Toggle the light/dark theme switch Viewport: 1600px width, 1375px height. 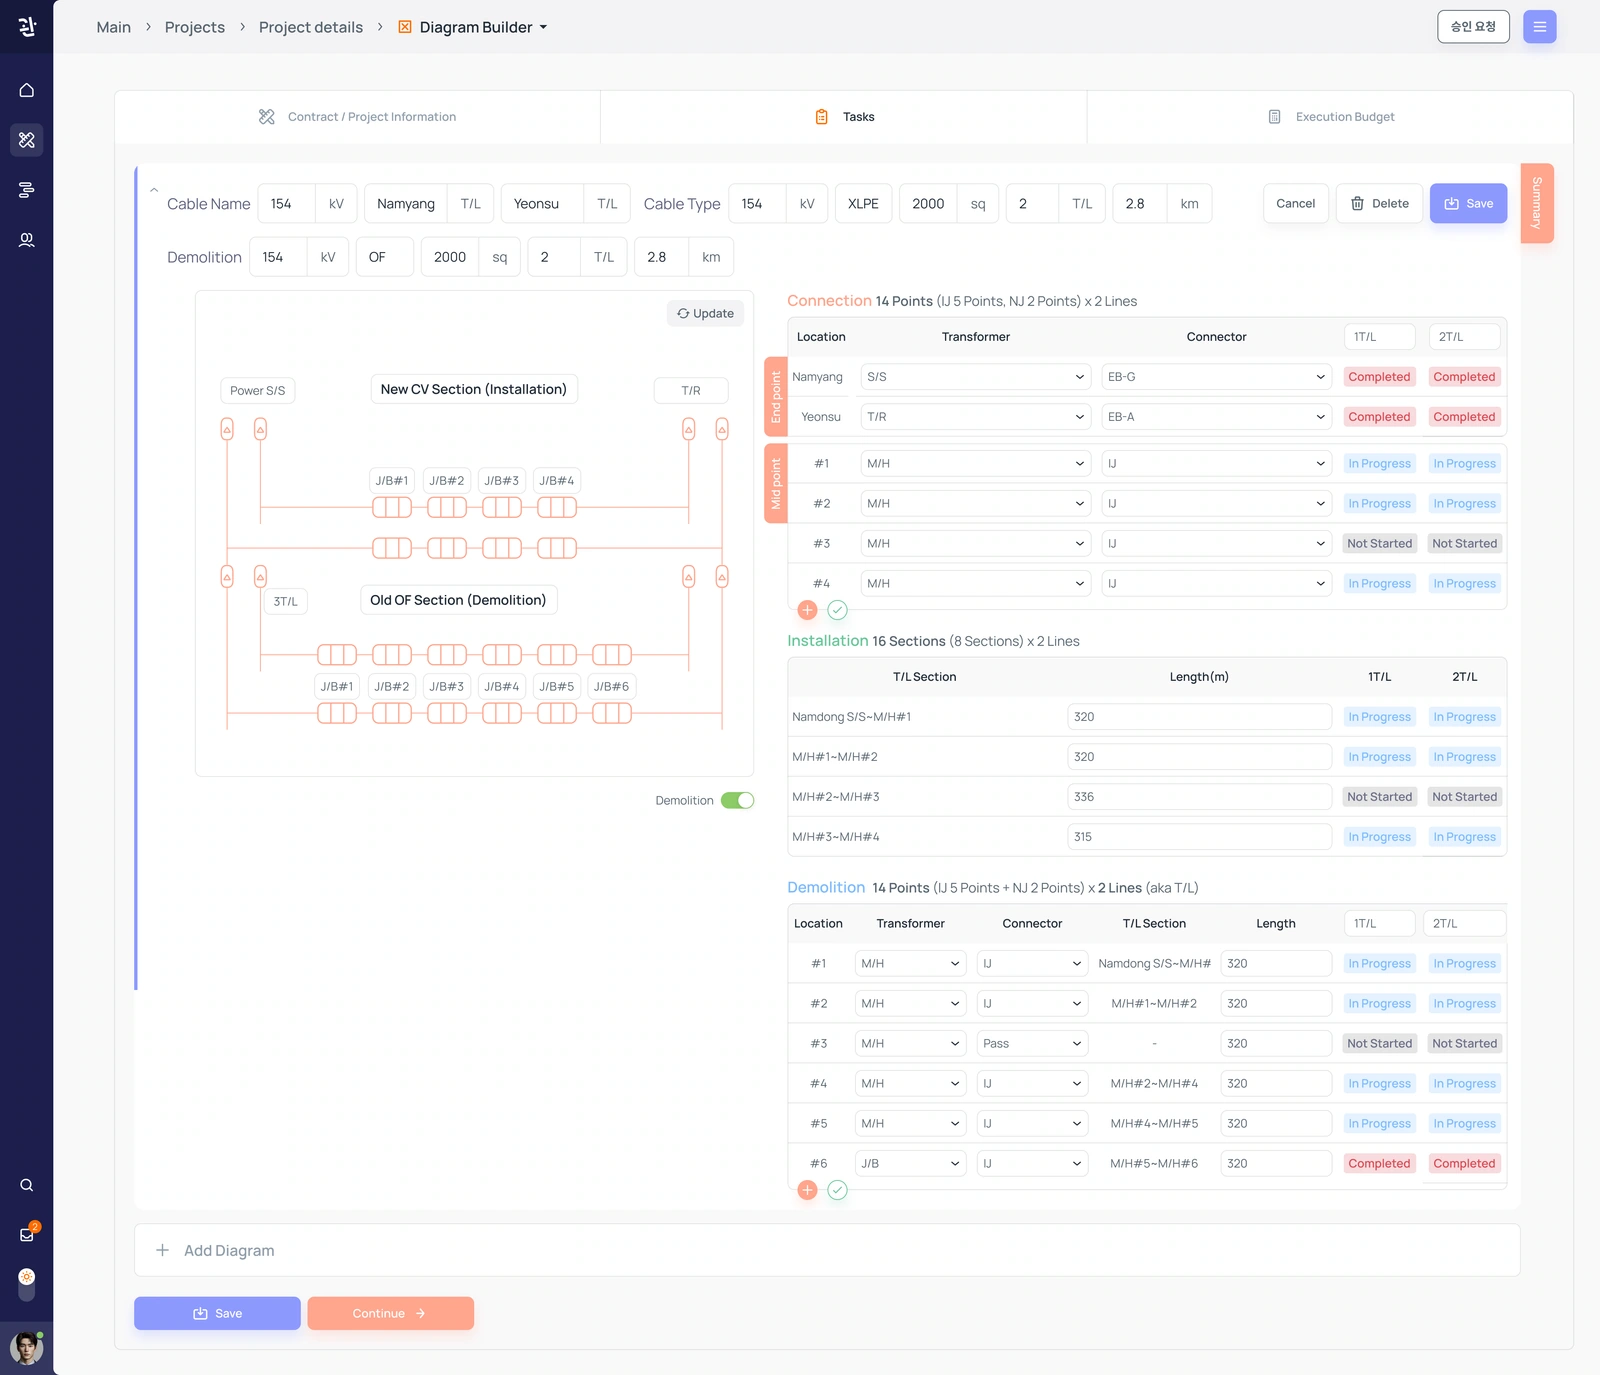(x=27, y=1284)
